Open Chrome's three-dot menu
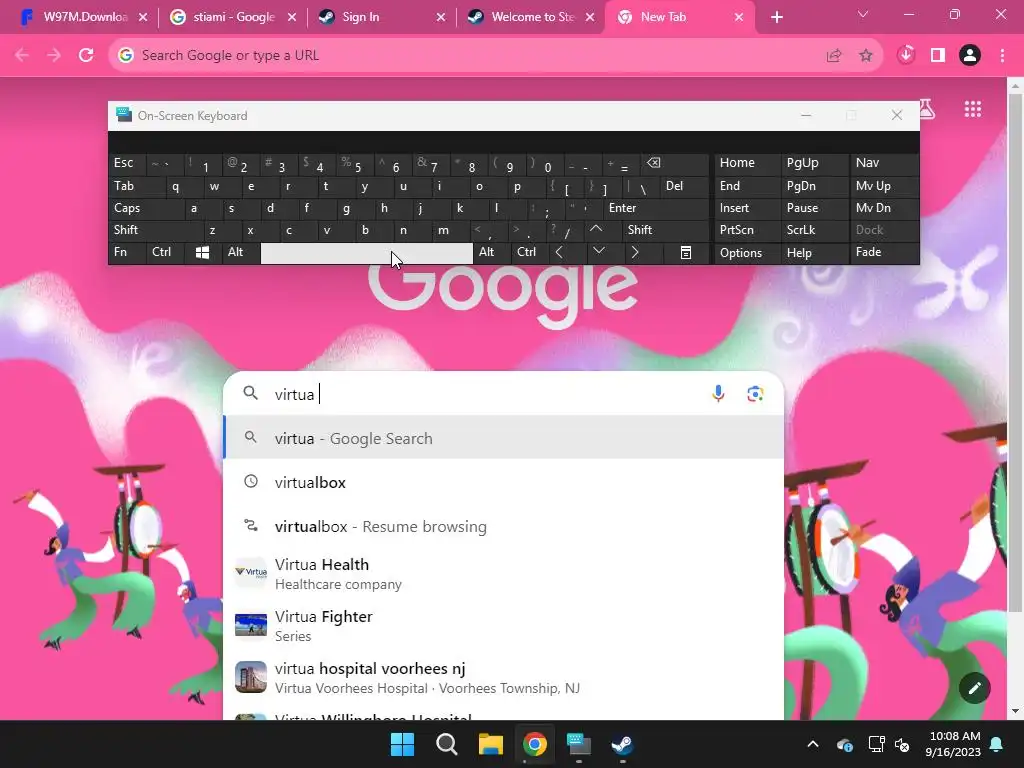1024x768 pixels. 1002,56
